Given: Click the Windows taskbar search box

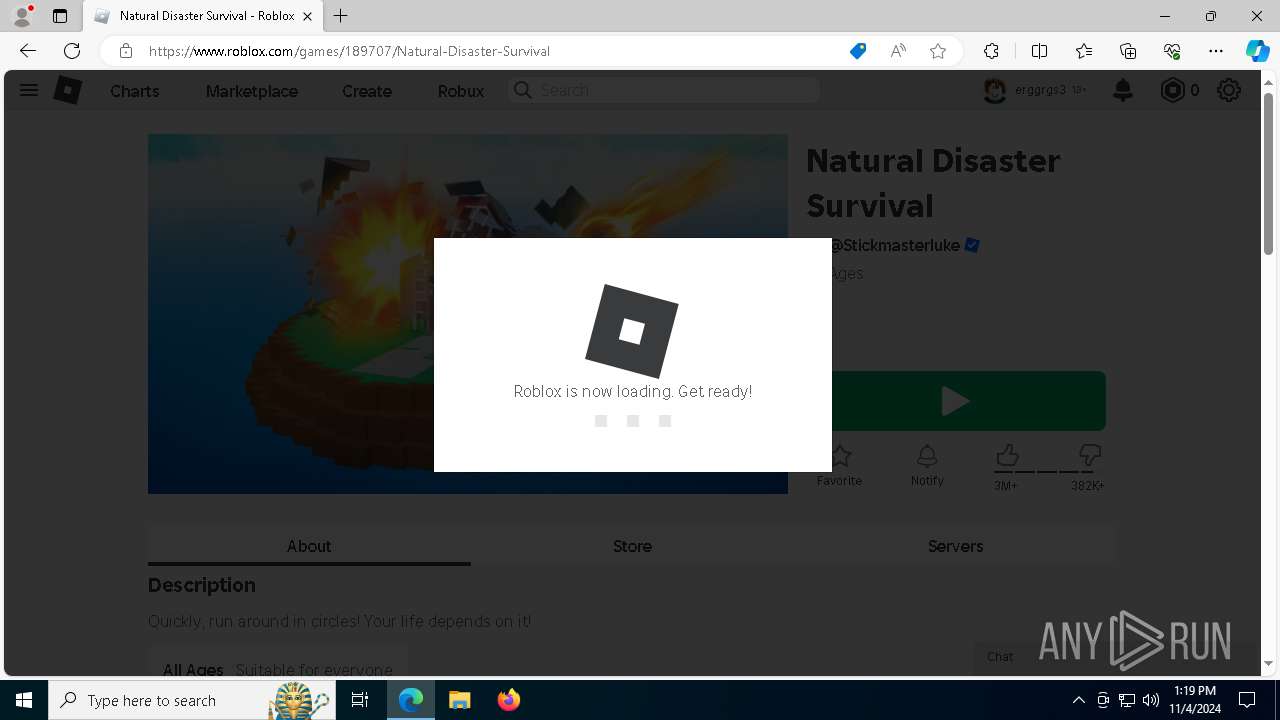Looking at the screenshot, I should pyautogui.click(x=190, y=700).
